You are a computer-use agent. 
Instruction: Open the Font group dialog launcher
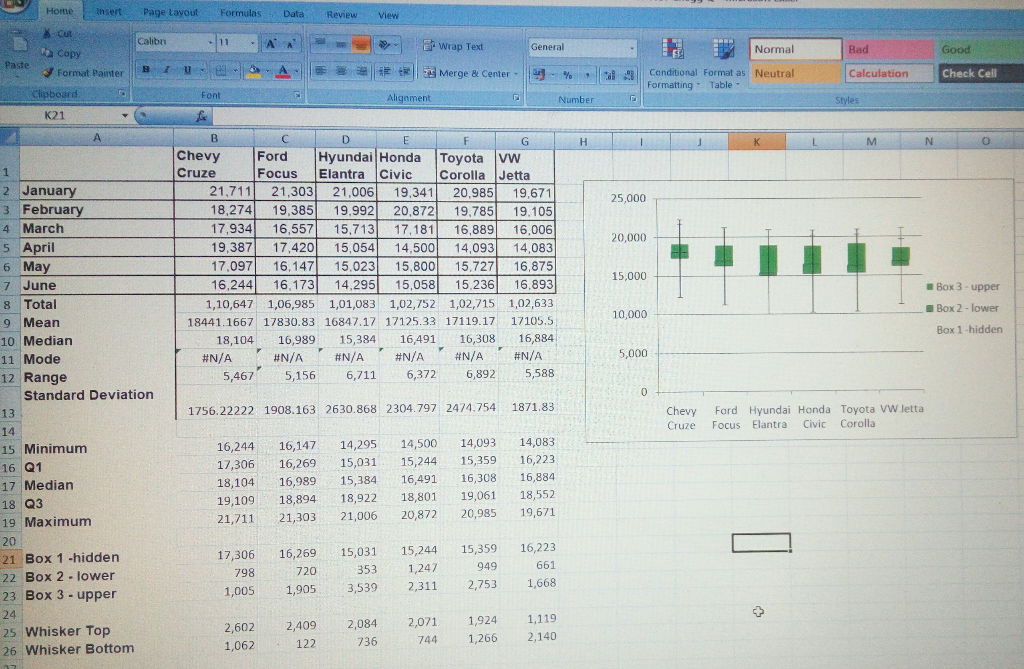point(297,95)
